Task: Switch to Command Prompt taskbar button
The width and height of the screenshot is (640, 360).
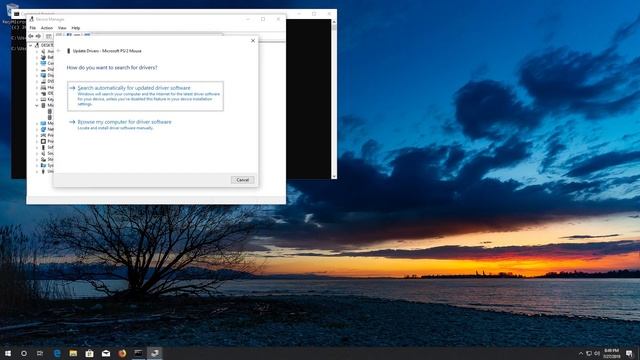Action: coord(138,353)
